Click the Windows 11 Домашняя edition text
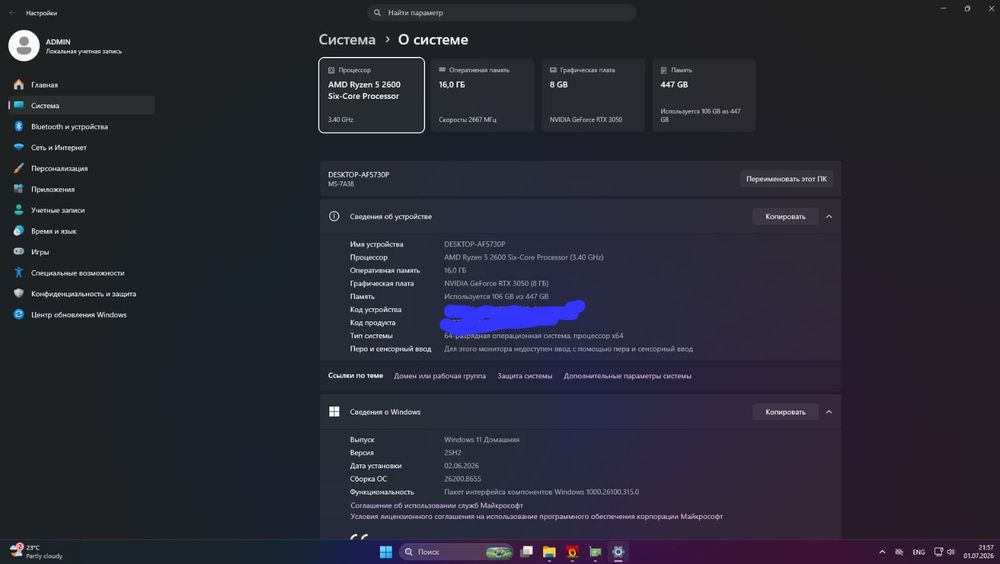Image resolution: width=1000 pixels, height=564 pixels. pos(482,440)
